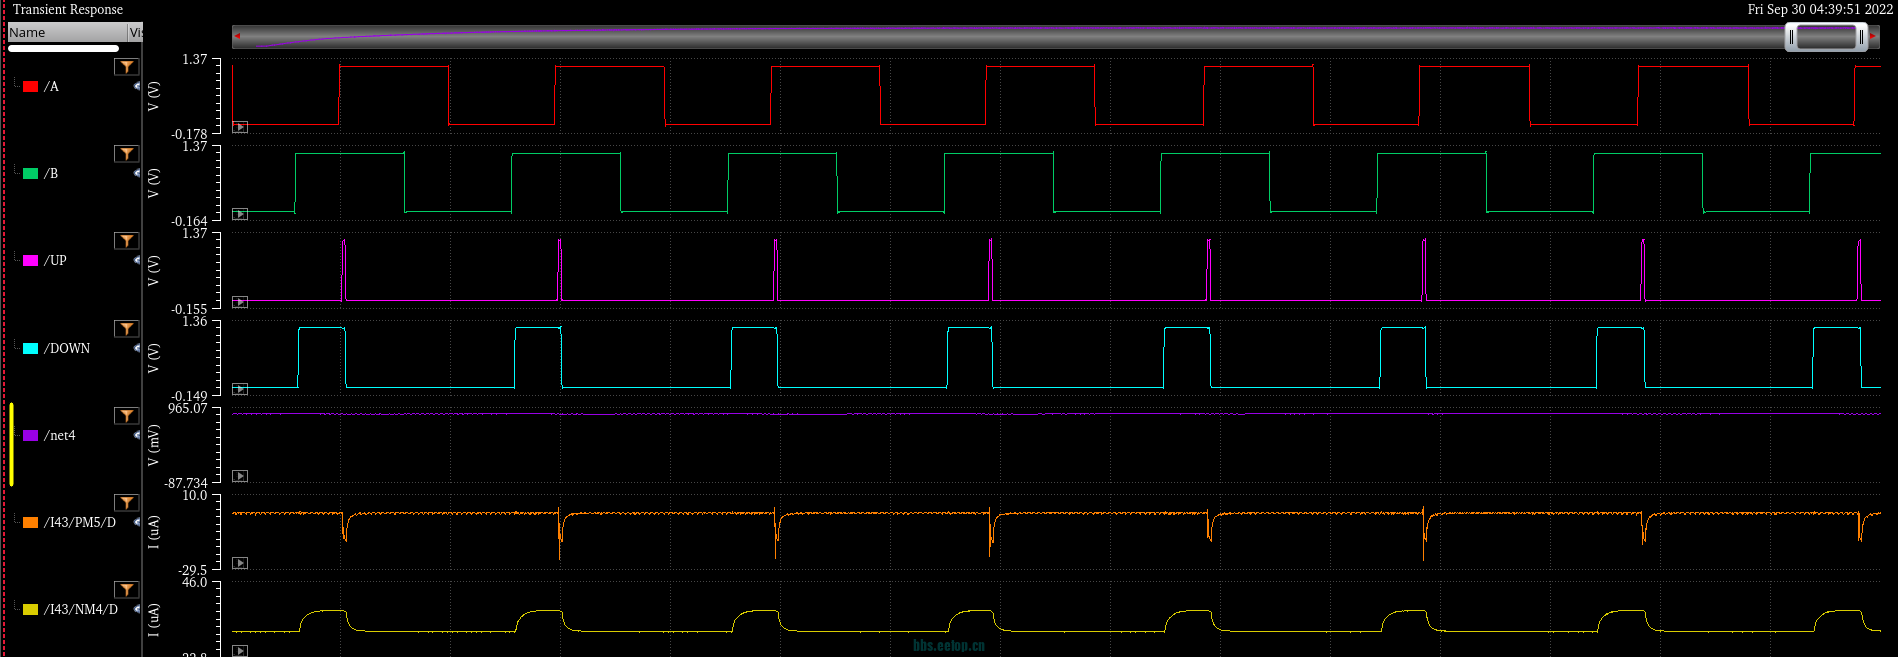Click the strip marker arrow of the /I43/NM4/D trace
The height and width of the screenshot is (657, 1898).
[x=240, y=651]
